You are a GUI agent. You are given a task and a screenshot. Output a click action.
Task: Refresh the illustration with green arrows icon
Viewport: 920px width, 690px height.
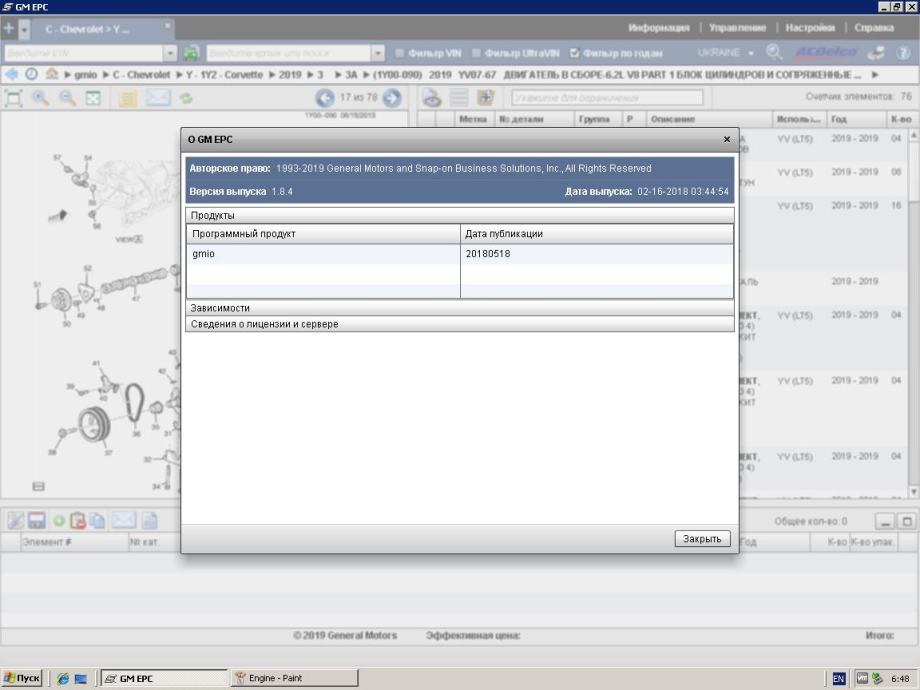tap(186, 98)
